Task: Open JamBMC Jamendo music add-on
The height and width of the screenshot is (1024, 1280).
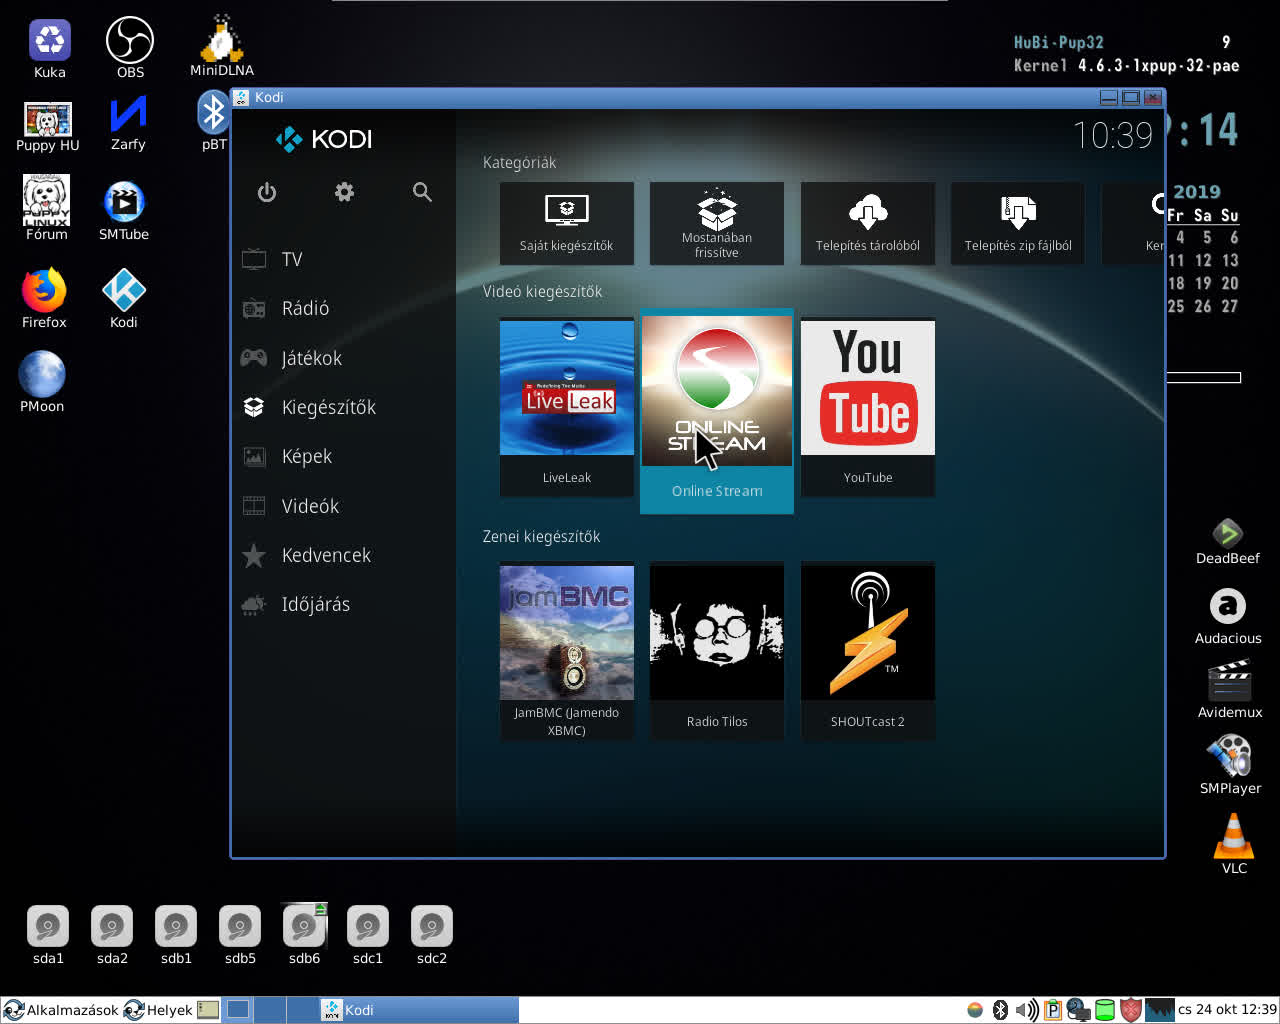Action: tap(566, 651)
